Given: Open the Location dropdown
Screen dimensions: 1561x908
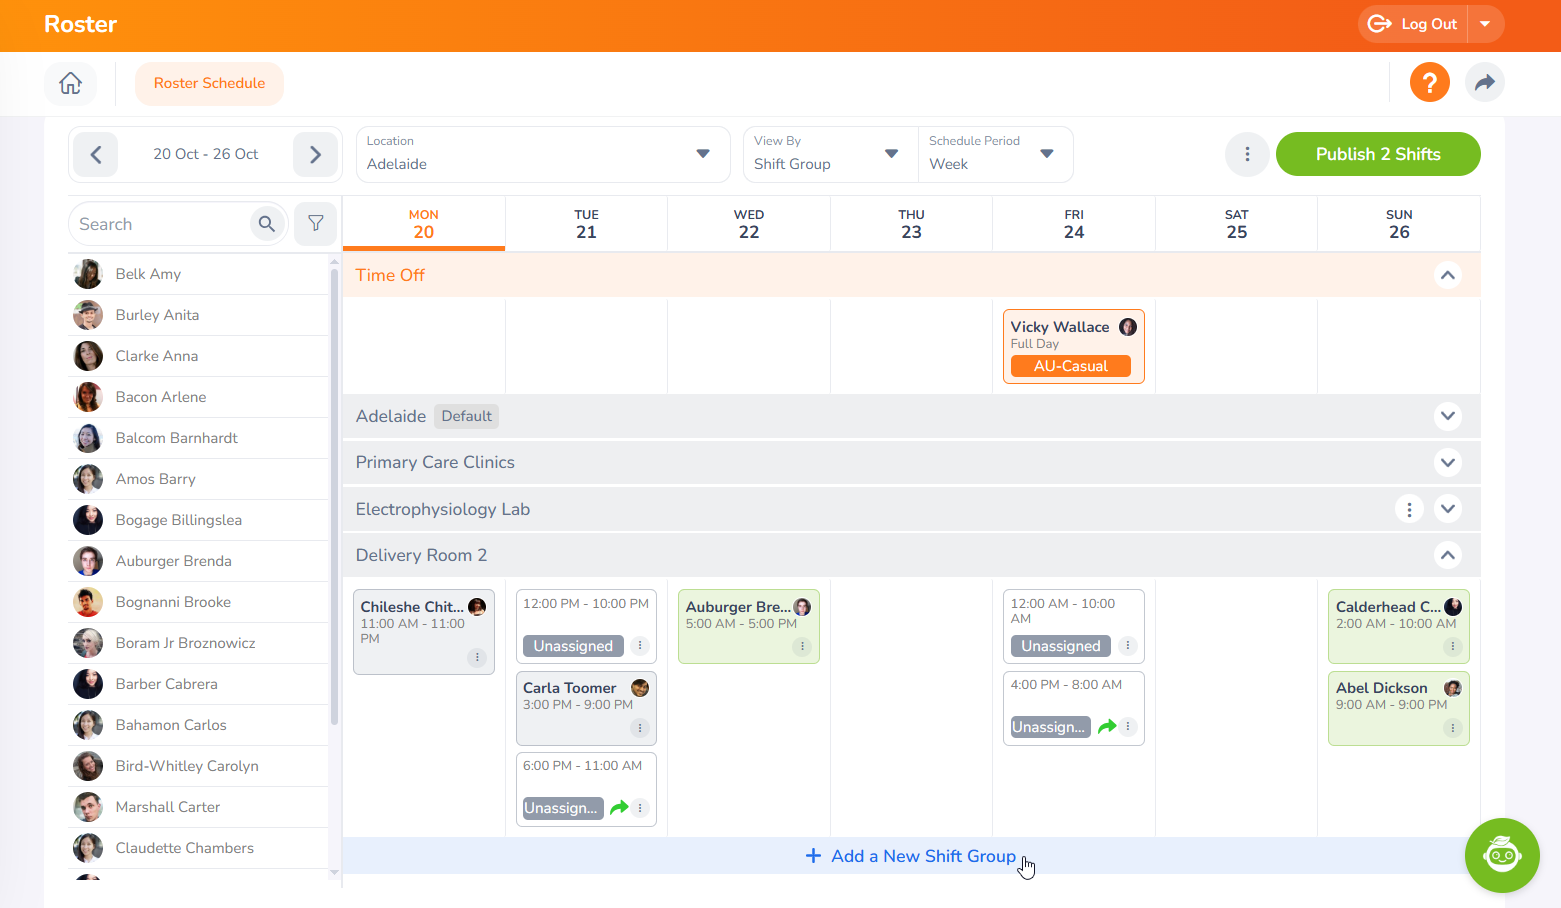Looking at the screenshot, I should (543, 154).
